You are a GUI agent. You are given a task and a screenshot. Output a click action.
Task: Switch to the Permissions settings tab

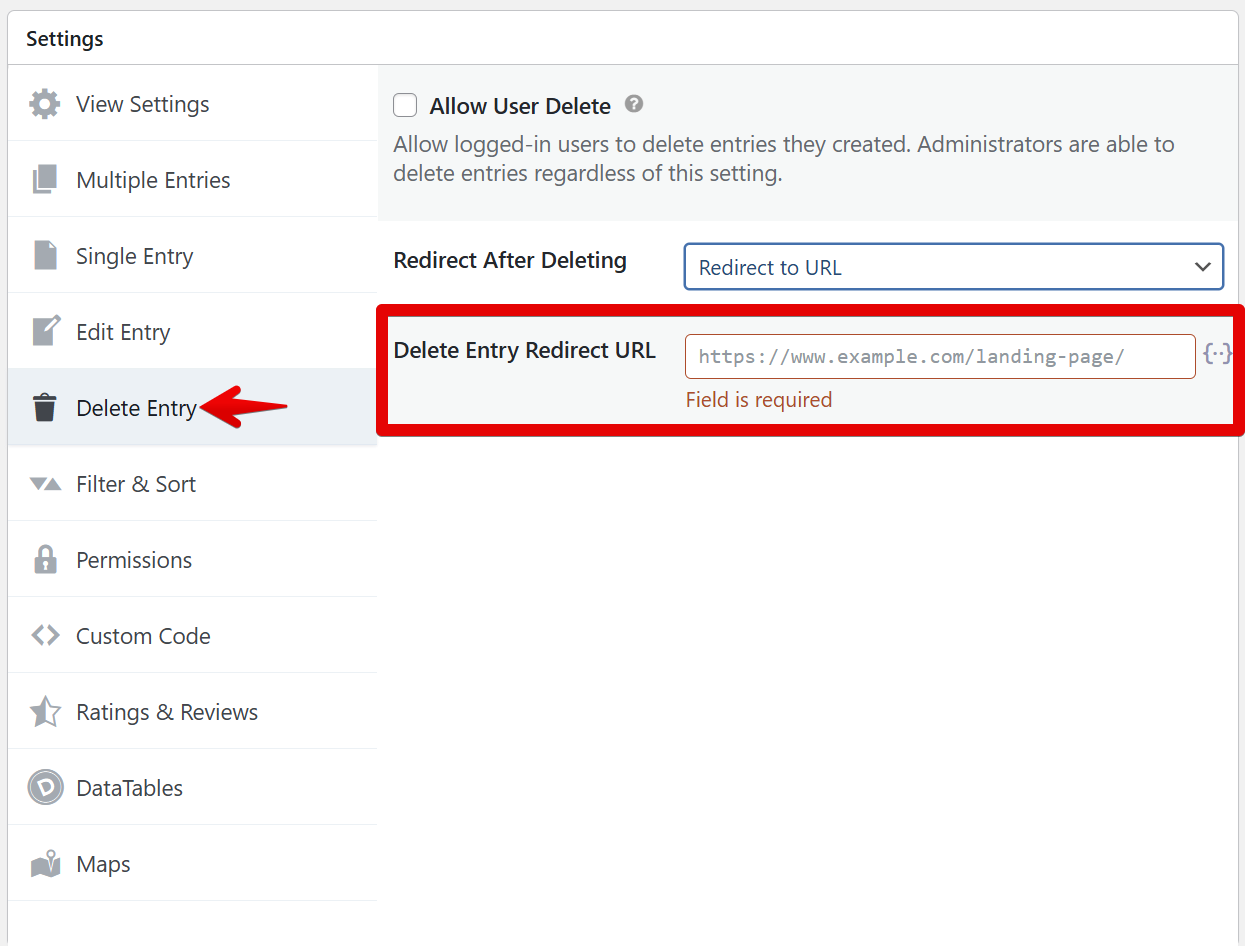click(134, 560)
